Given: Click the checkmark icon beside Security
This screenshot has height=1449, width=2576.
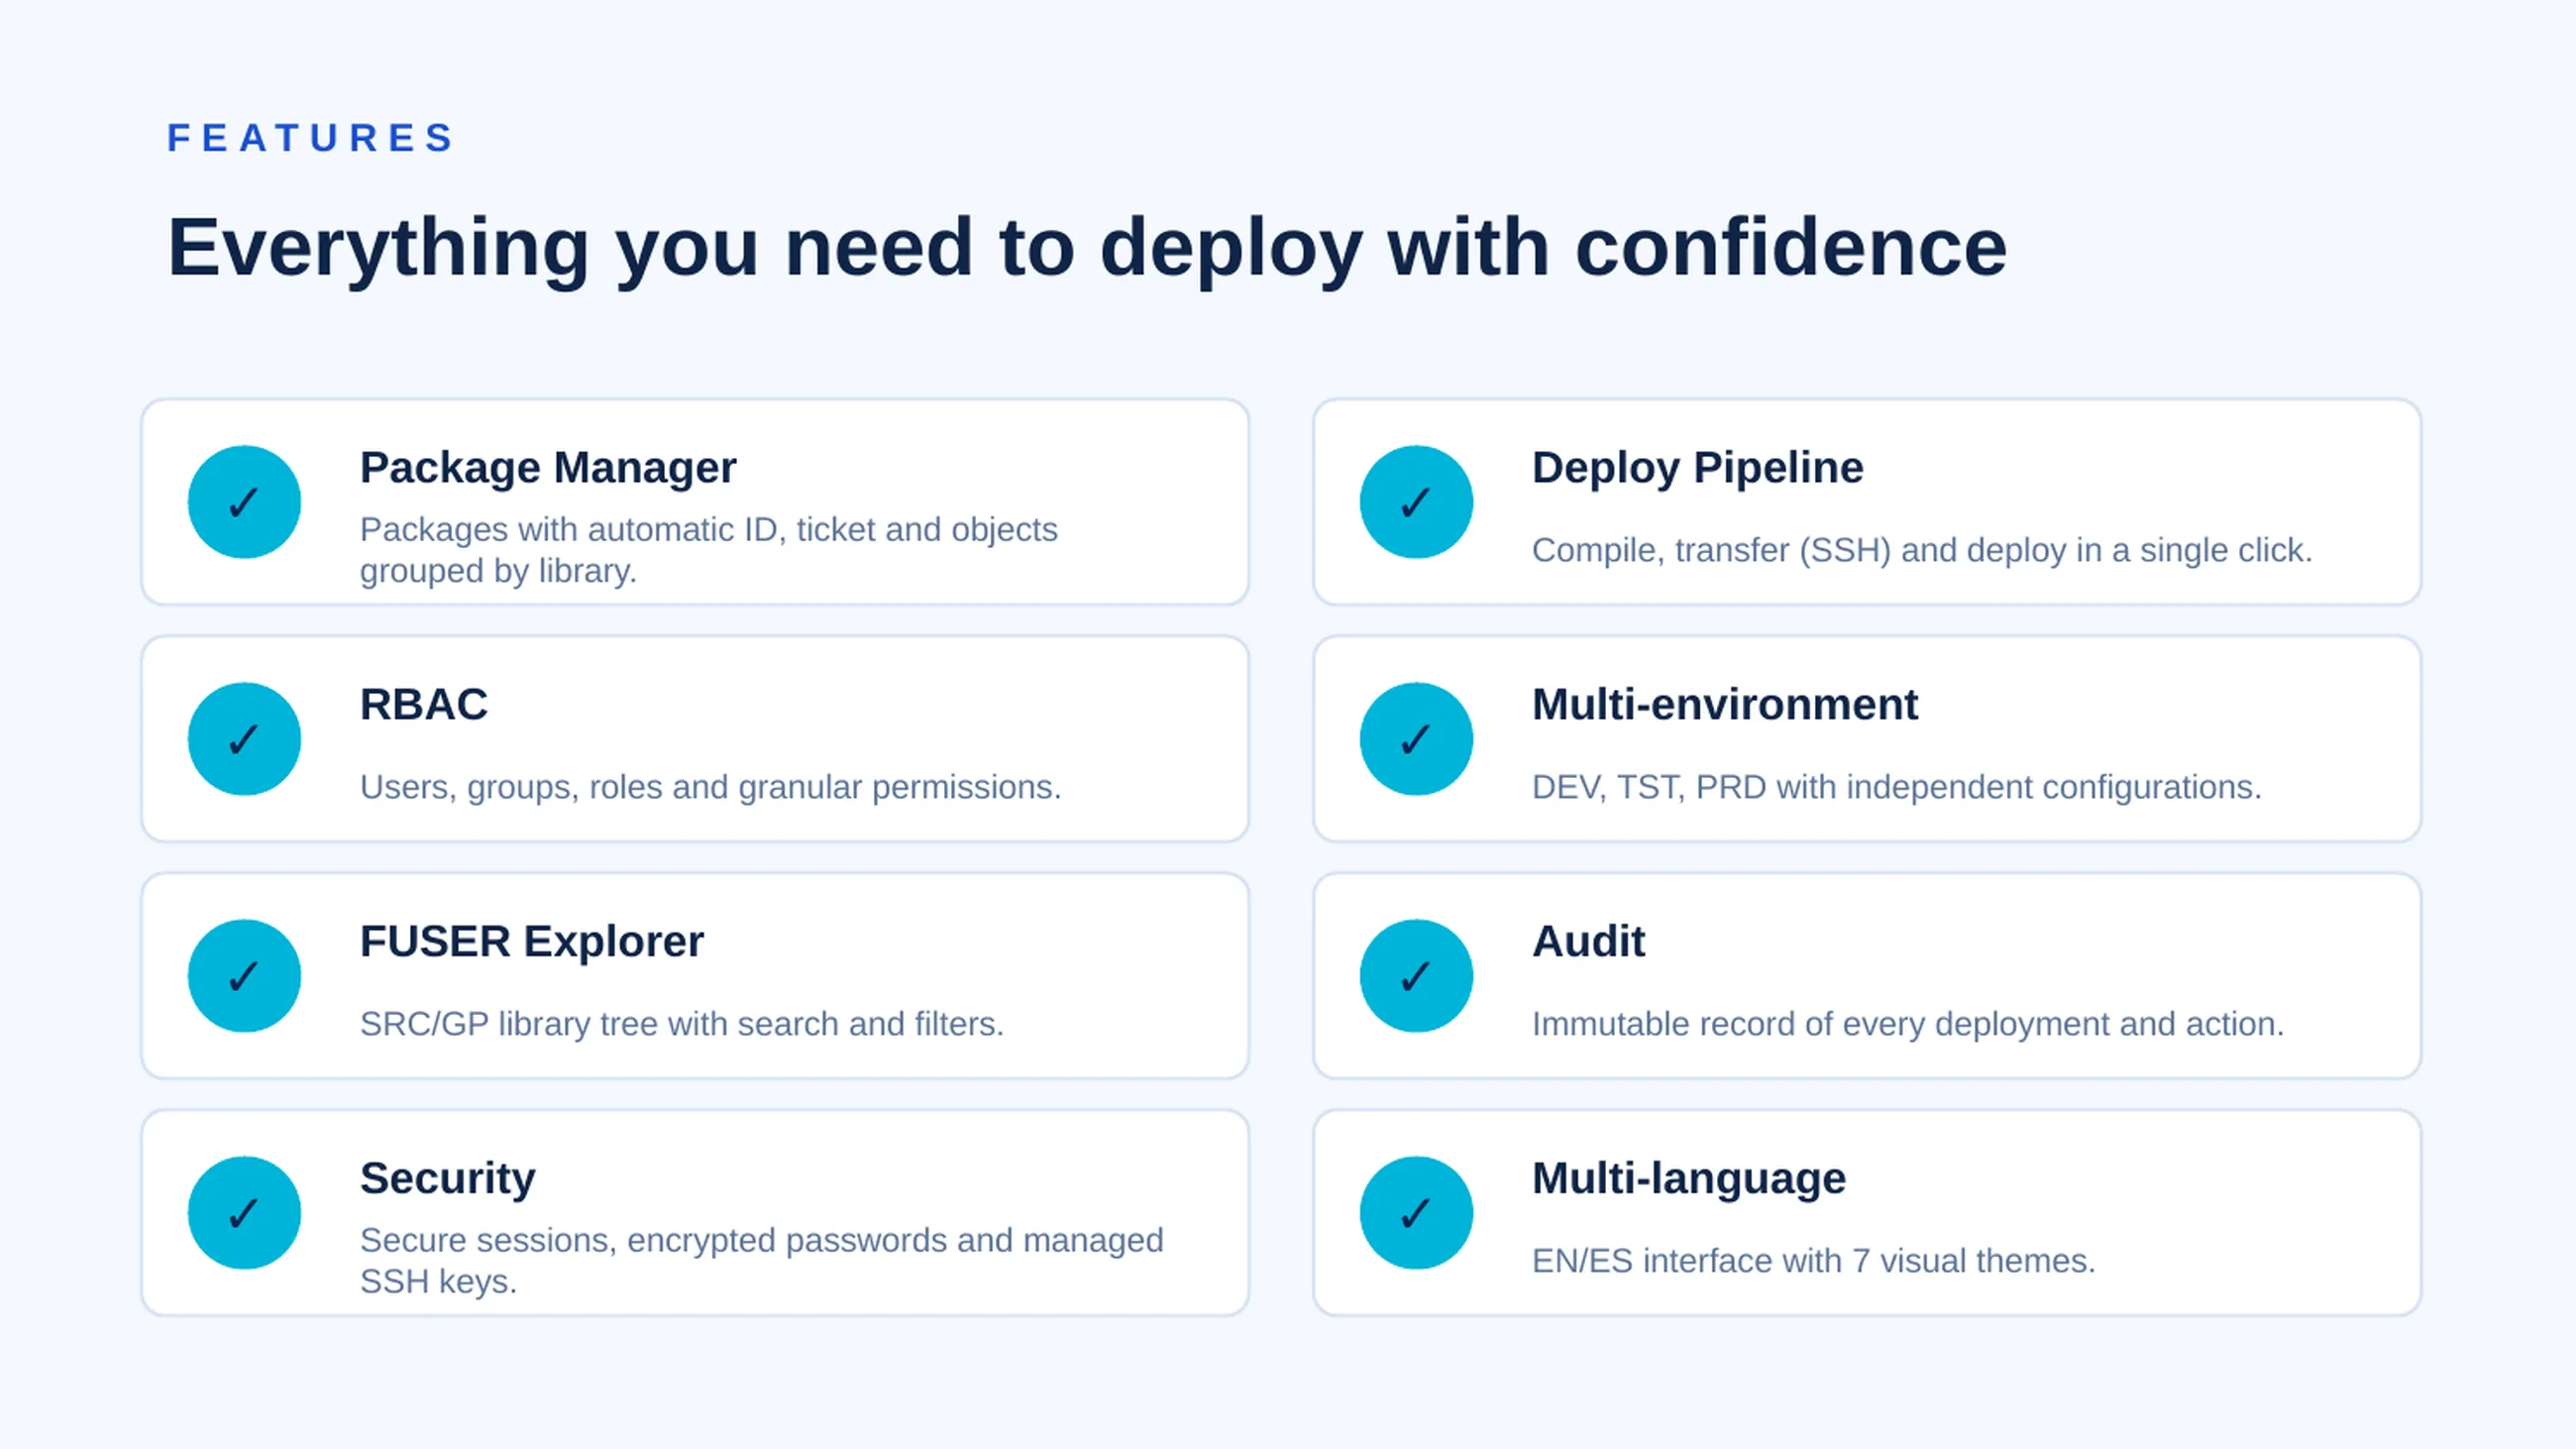Looking at the screenshot, I should pos(244,1213).
